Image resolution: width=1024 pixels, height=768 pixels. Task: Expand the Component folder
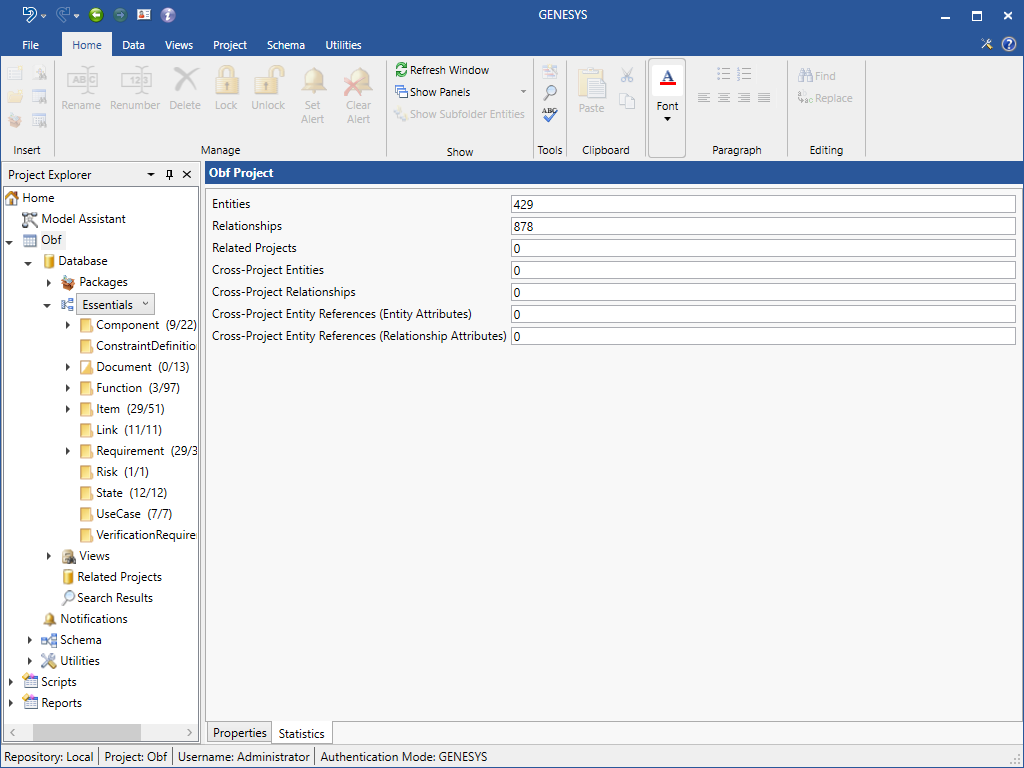[x=68, y=325]
